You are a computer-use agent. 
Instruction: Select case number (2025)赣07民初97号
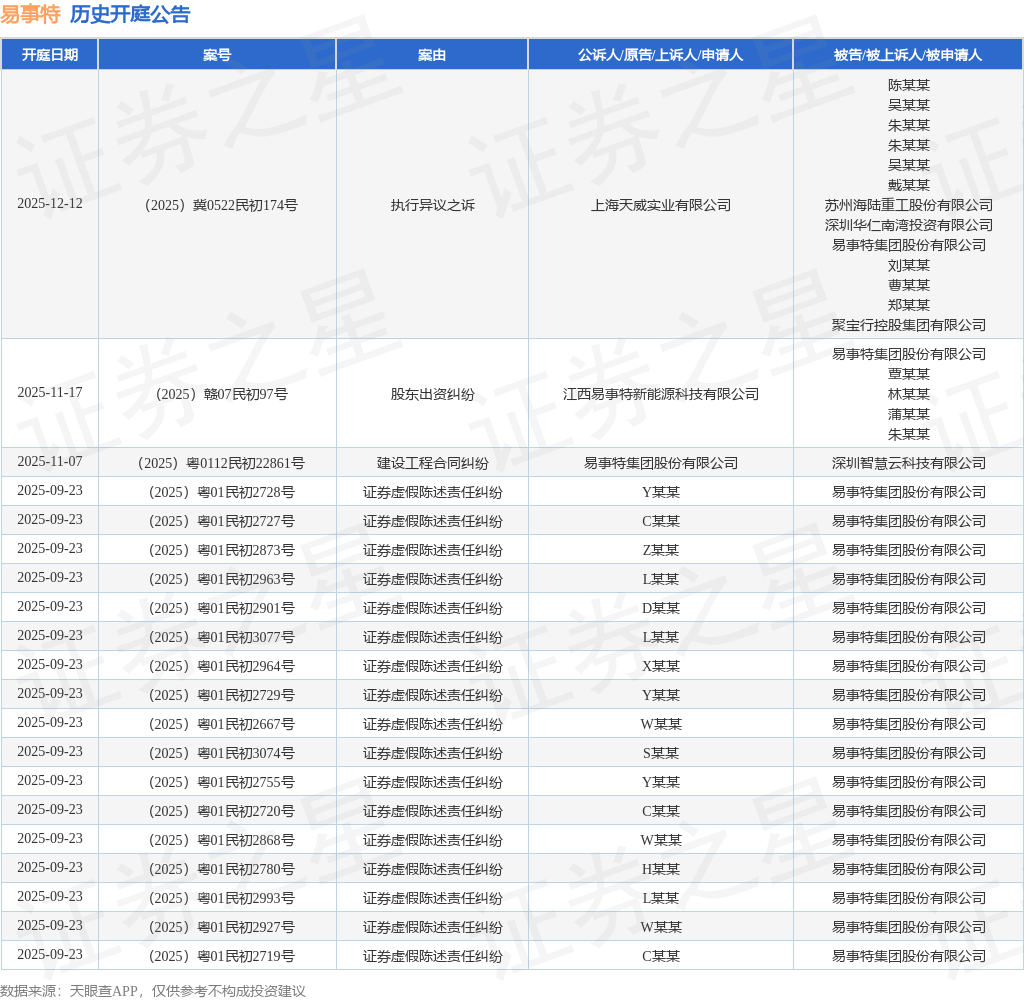point(221,394)
